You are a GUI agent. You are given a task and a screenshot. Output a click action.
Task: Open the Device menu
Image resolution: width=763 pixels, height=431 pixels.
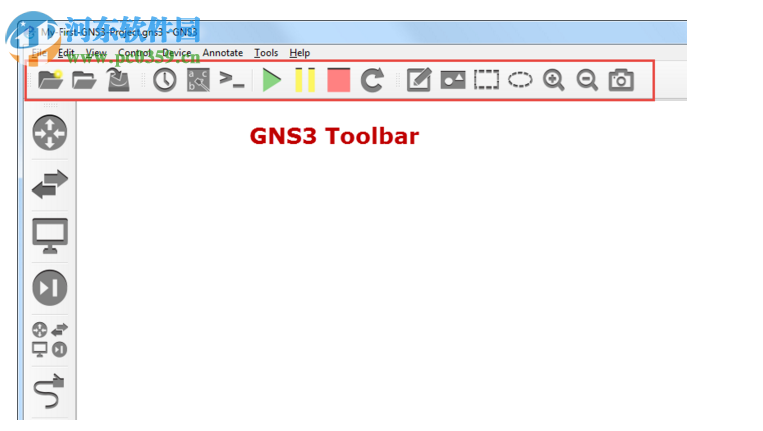tap(177, 53)
